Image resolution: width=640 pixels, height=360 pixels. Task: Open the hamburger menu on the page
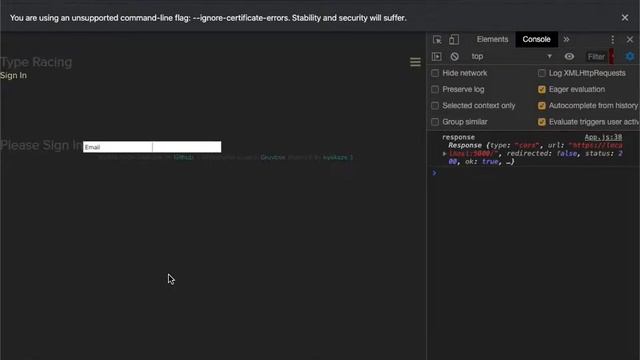(415, 62)
